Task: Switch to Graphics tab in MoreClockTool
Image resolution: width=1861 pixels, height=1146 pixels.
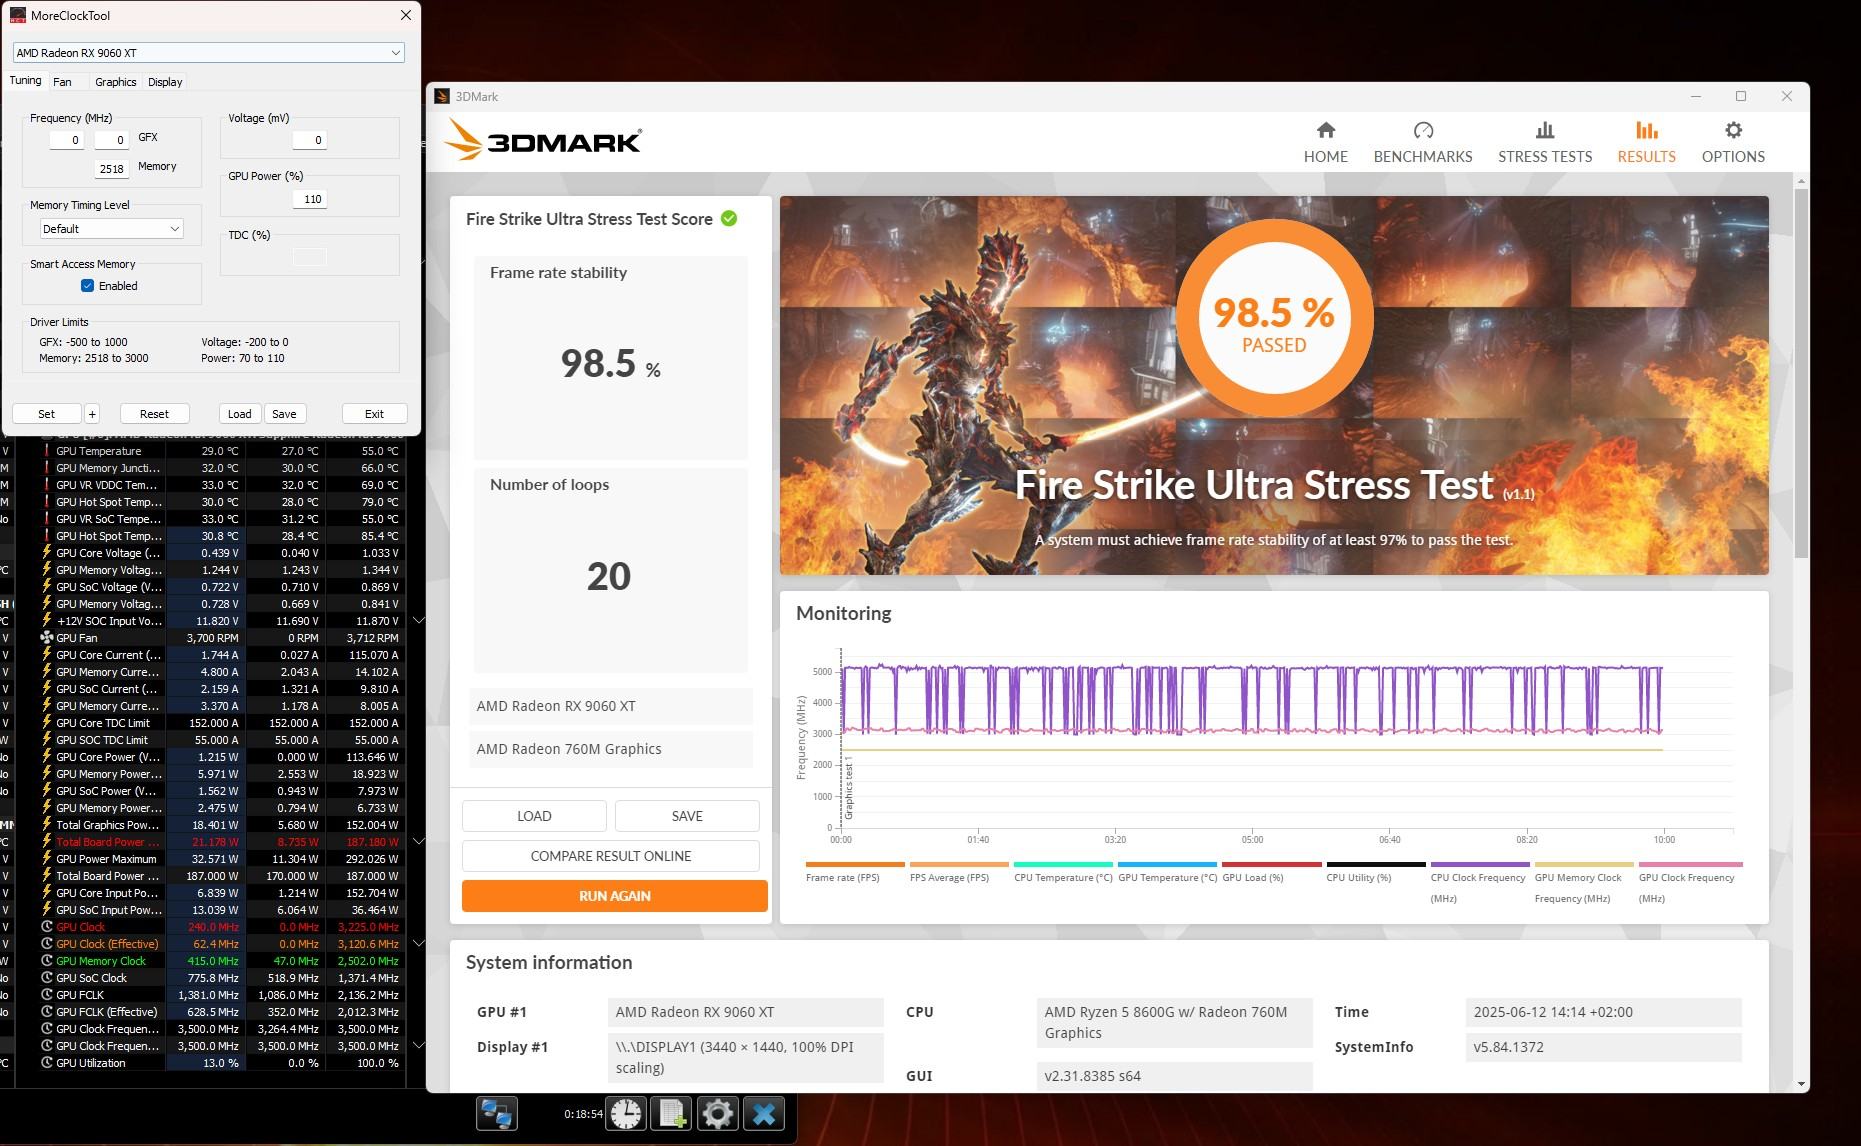Action: coord(115,82)
